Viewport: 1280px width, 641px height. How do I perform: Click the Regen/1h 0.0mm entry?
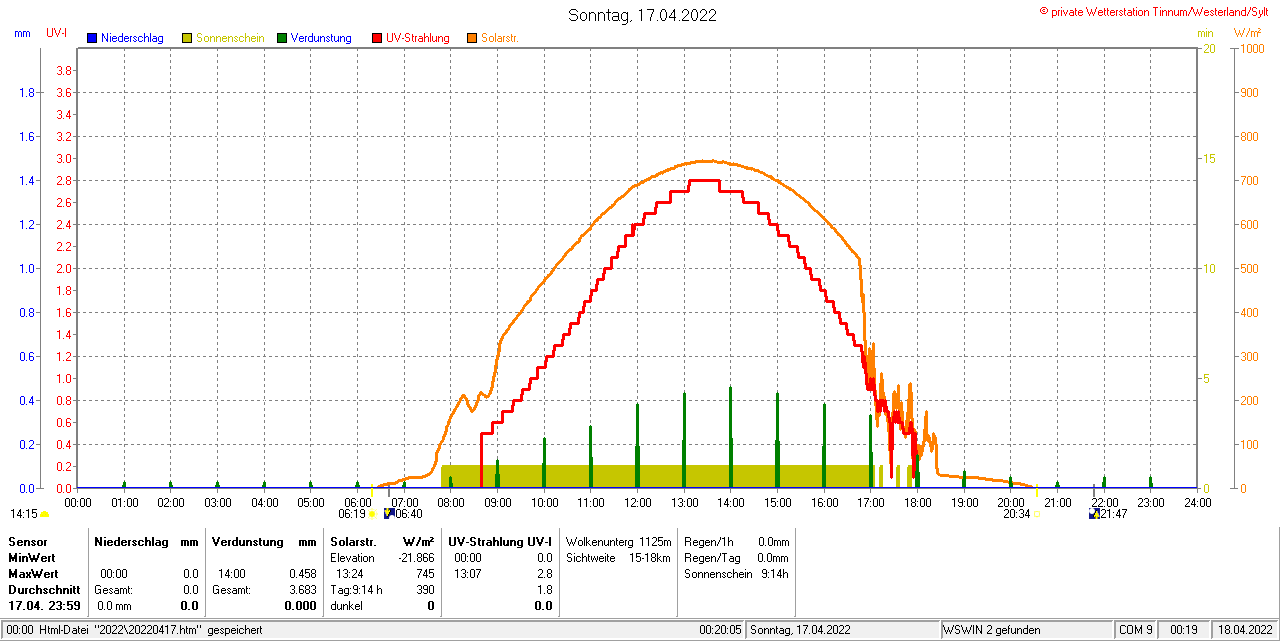pos(737,542)
